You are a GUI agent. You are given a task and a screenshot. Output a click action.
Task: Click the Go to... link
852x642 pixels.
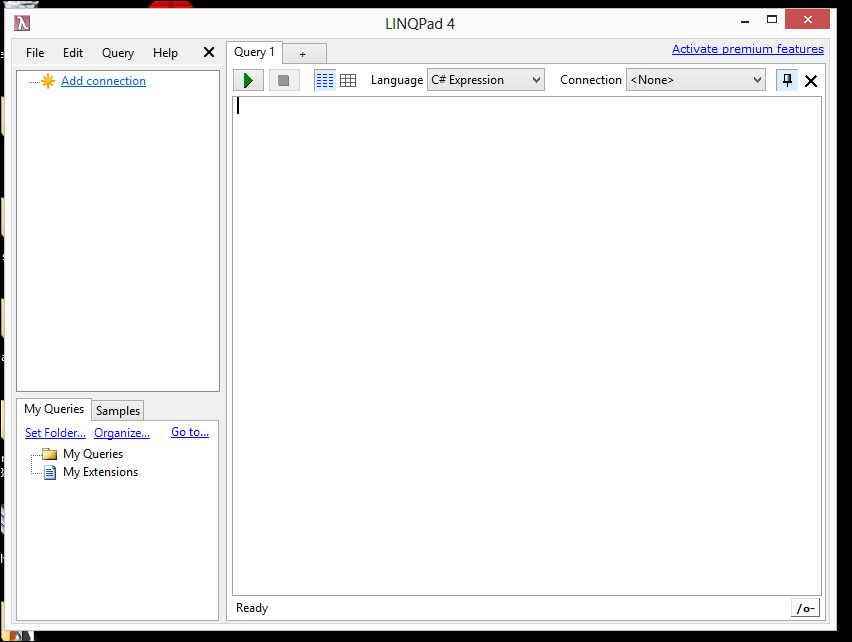tap(190, 432)
